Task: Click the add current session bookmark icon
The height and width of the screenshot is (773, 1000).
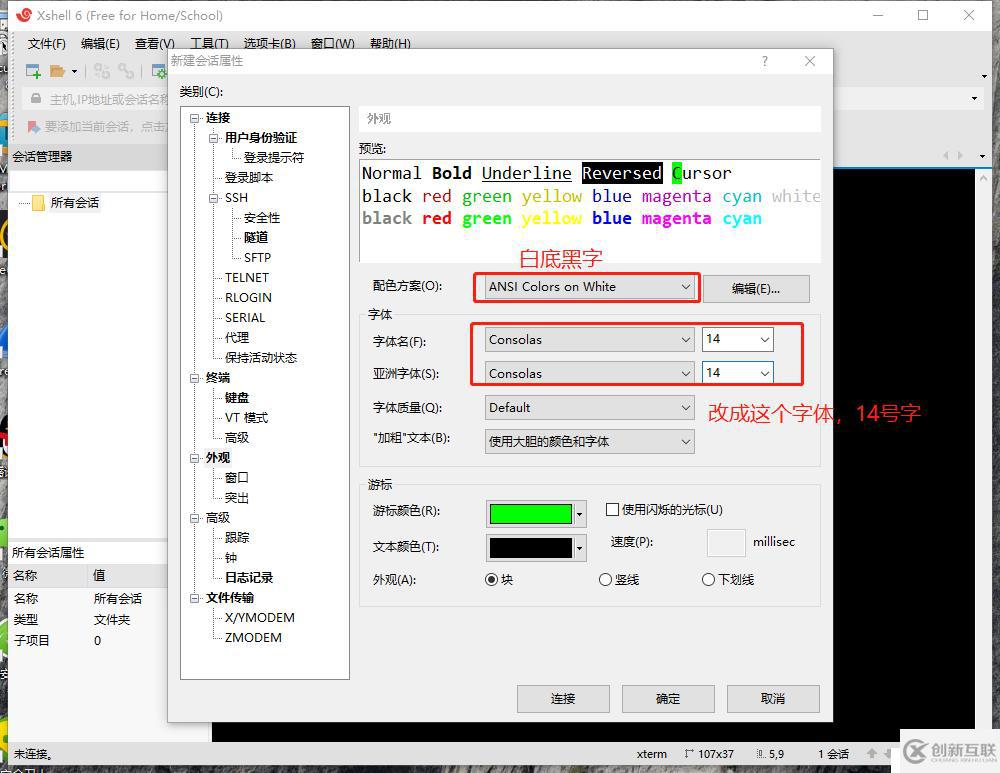Action: (33, 127)
